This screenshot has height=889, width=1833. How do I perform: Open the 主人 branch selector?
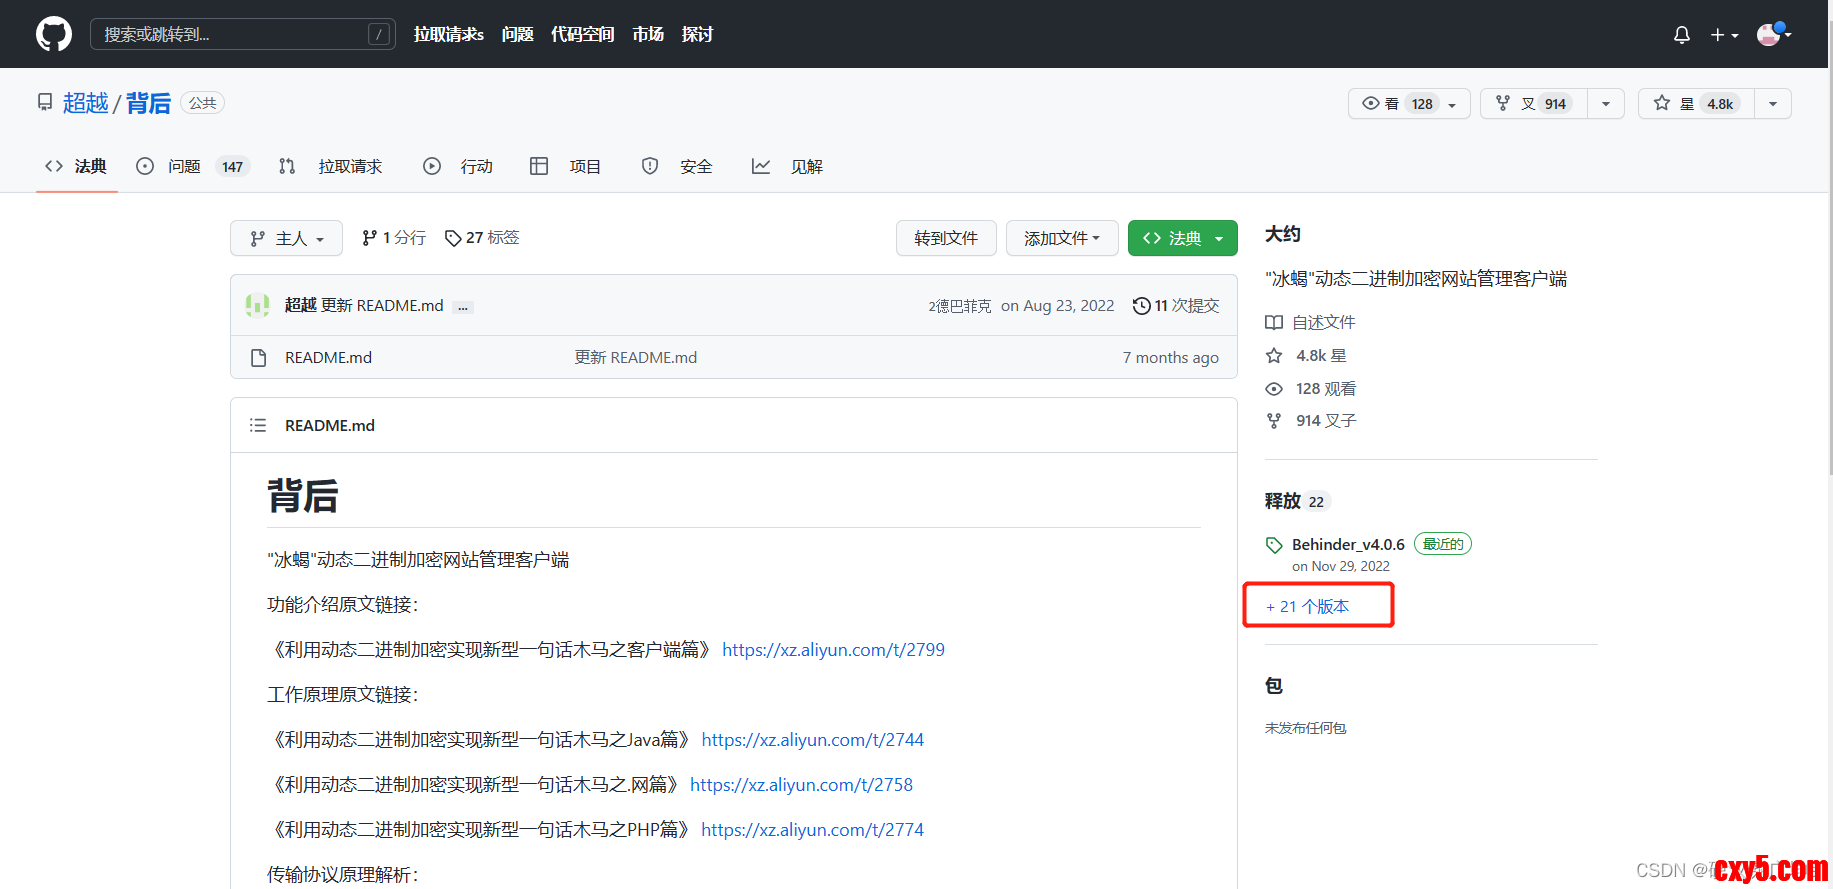coord(286,238)
